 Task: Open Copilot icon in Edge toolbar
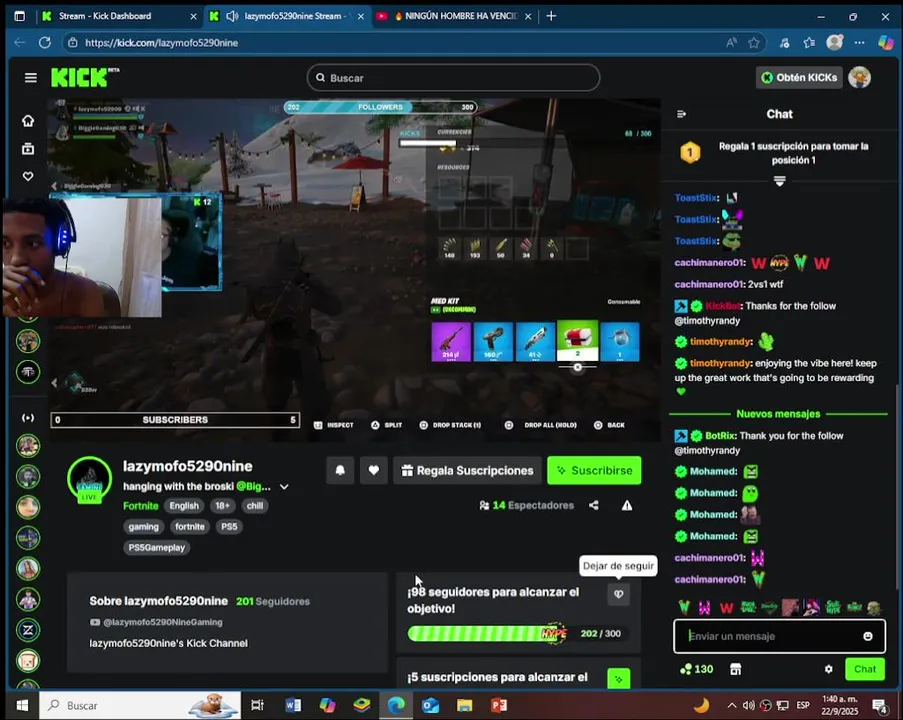pos(886,43)
